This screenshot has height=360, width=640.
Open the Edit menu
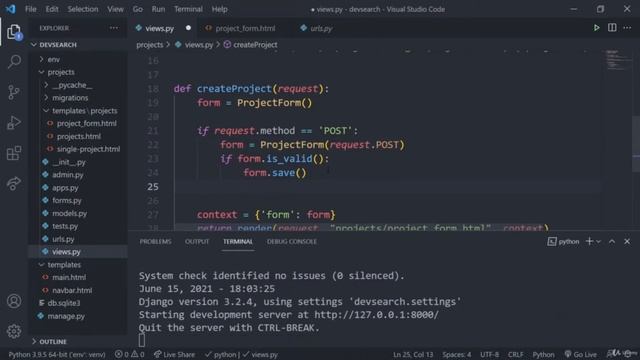tap(52, 9)
